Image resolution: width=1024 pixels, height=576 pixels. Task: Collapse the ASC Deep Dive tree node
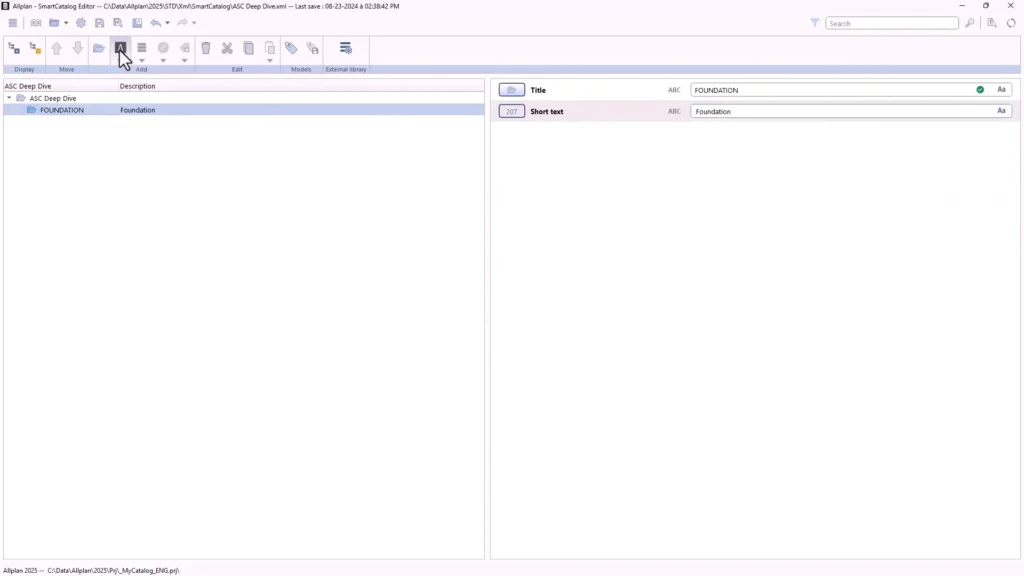coord(9,98)
